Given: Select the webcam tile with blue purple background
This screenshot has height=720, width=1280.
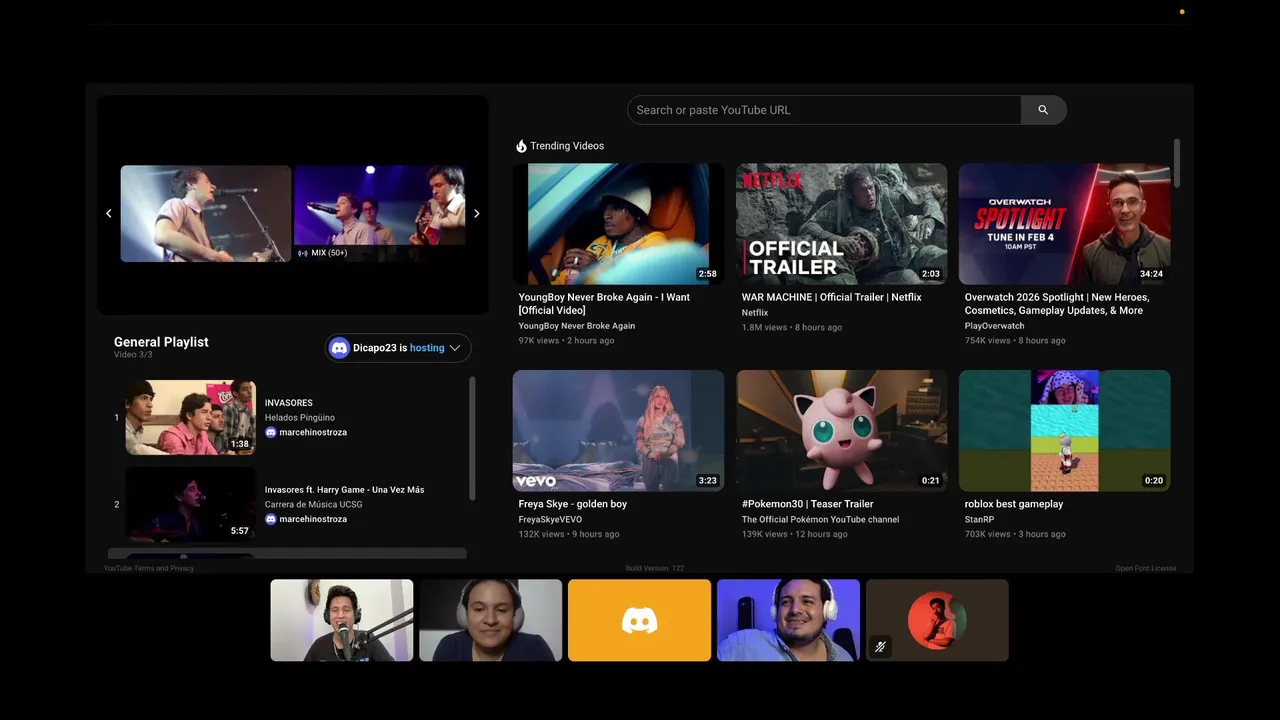Looking at the screenshot, I should pos(788,620).
